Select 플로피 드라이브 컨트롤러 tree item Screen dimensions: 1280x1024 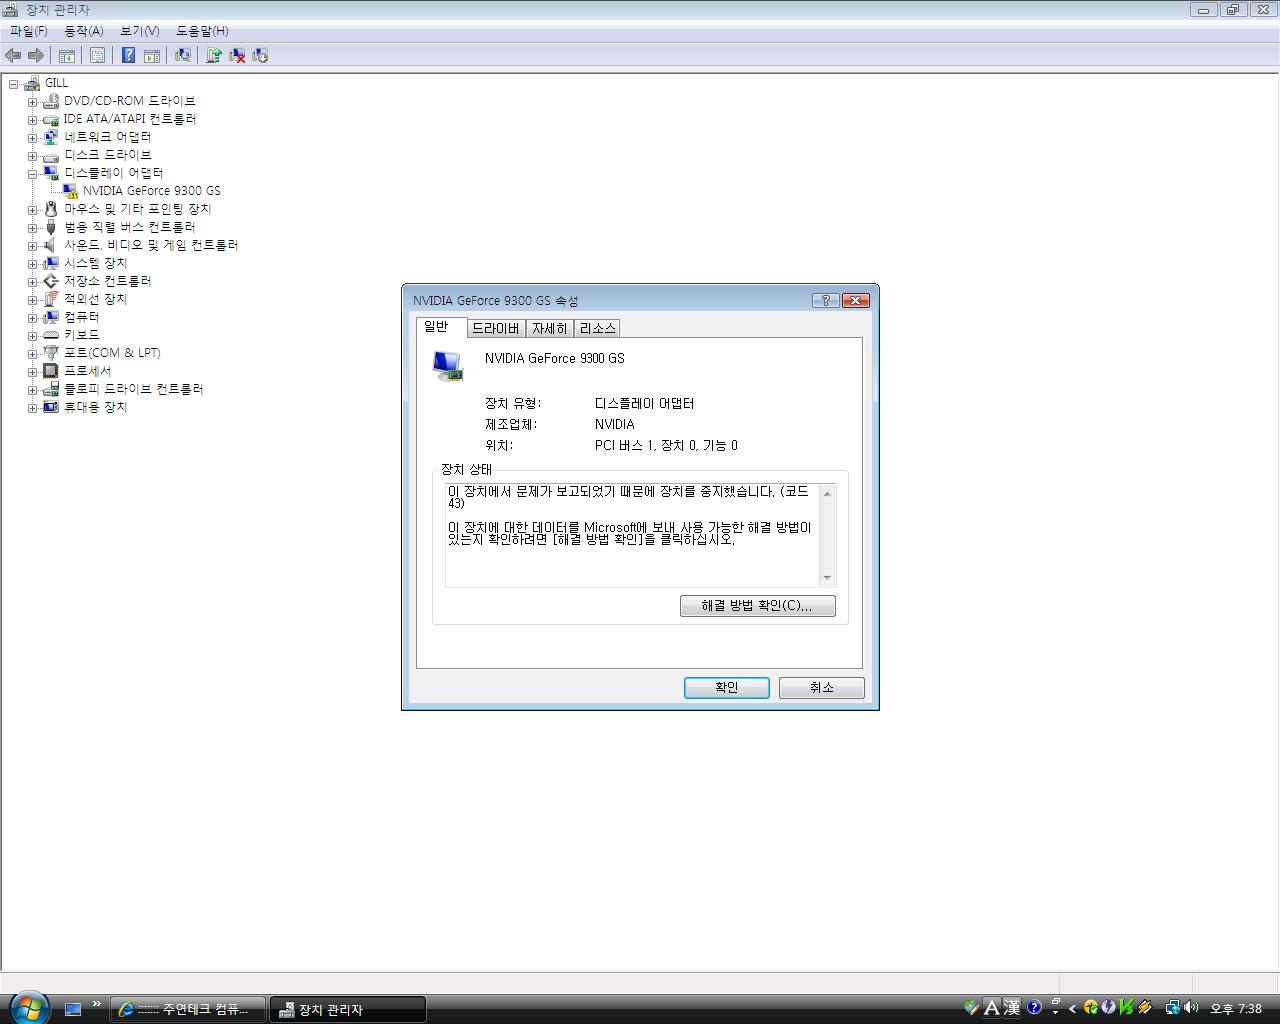[x=134, y=389]
